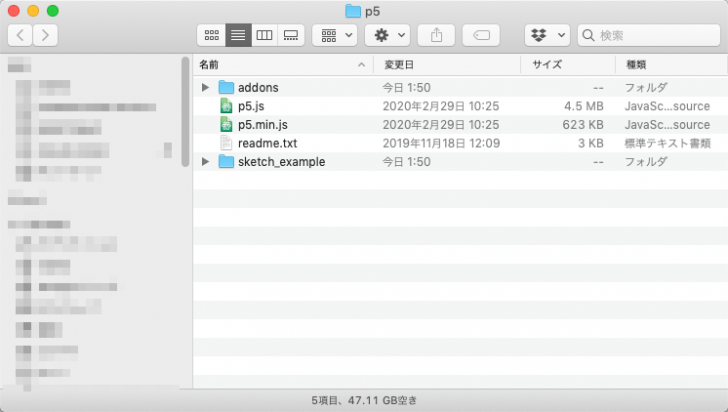Go back using the left arrow

tap(20, 35)
